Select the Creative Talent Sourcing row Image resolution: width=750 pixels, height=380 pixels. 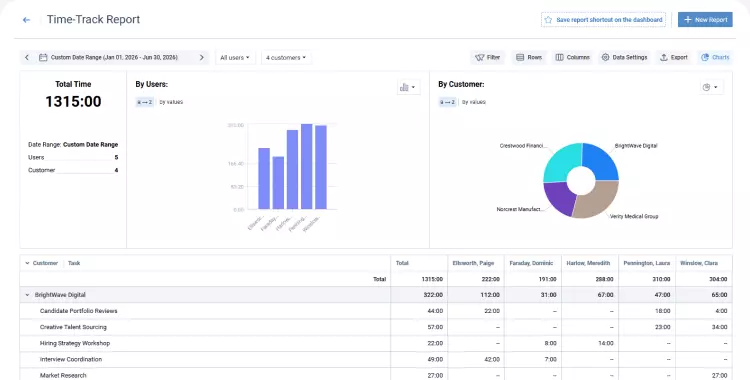point(376,327)
